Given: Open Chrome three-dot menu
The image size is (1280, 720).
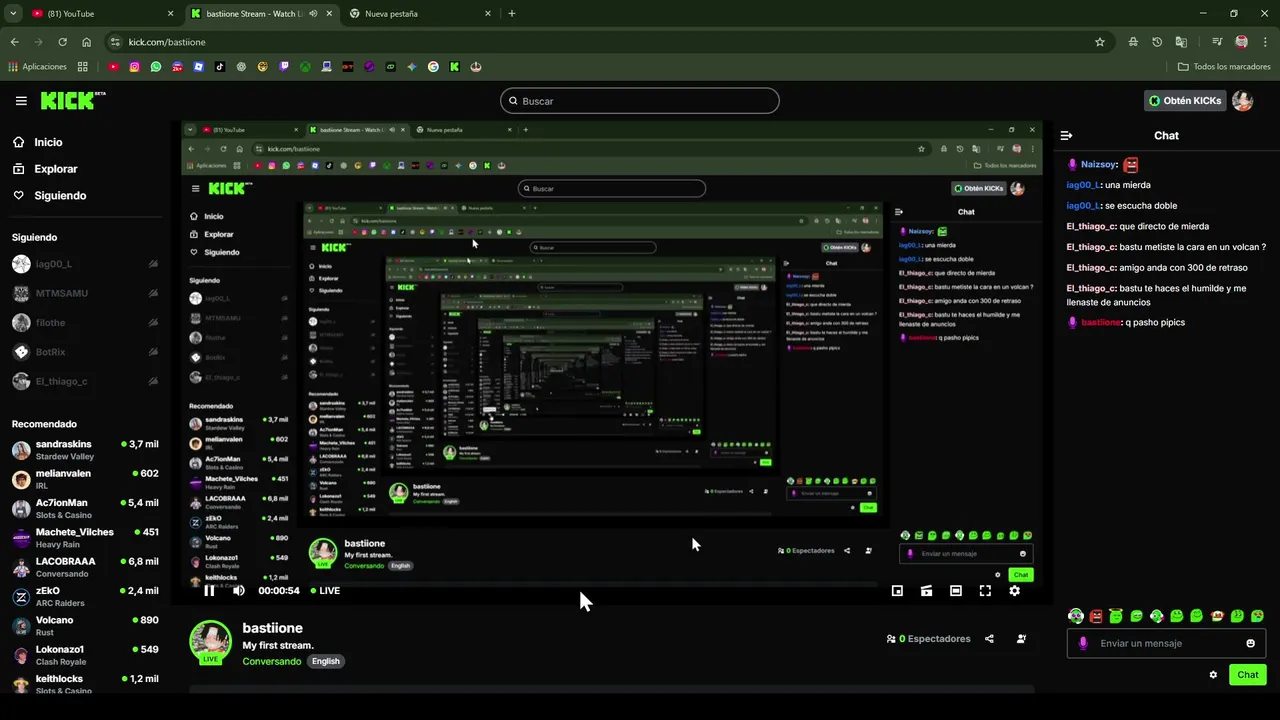Looking at the screenshot, I should point(1265,42).
